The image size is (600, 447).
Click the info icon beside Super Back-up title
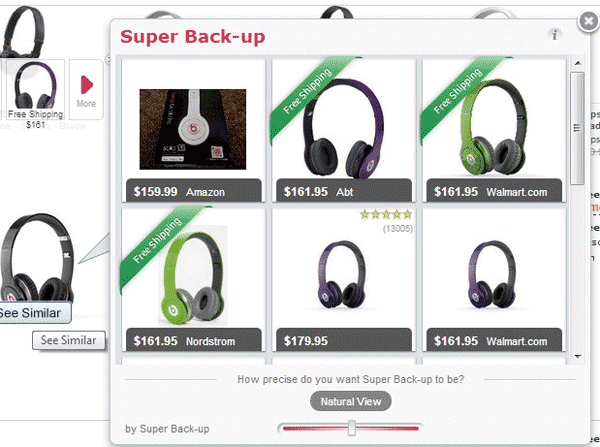(554, 34)
